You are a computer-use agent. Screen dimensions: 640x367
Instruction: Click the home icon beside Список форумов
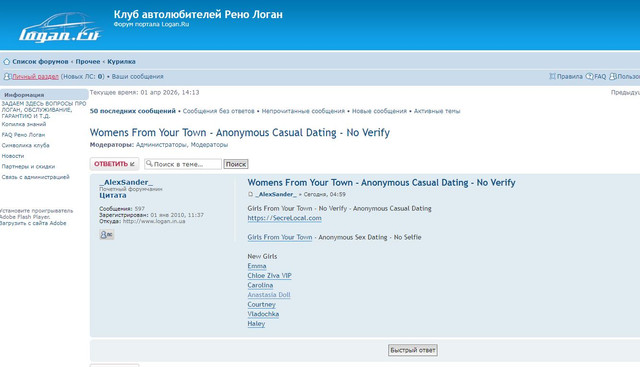click(7, 62)
